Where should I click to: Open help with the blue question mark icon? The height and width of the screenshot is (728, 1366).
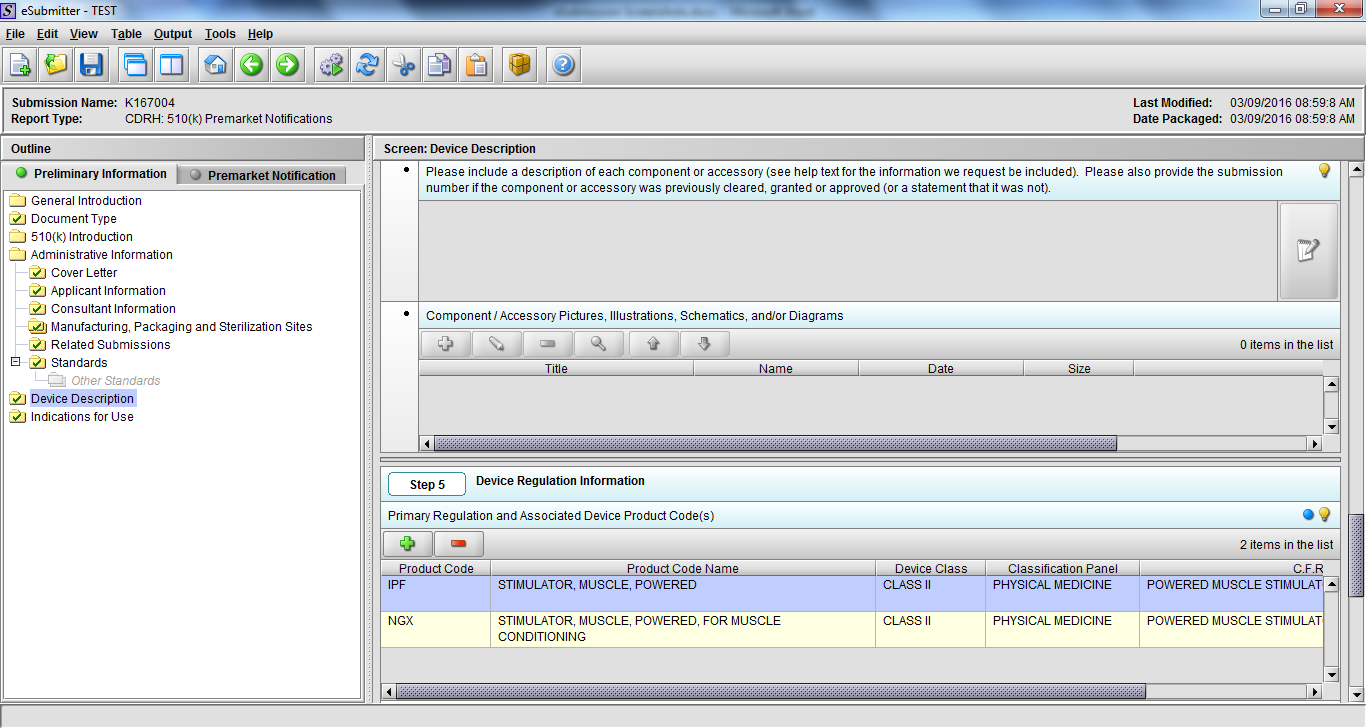pos(563,65)
